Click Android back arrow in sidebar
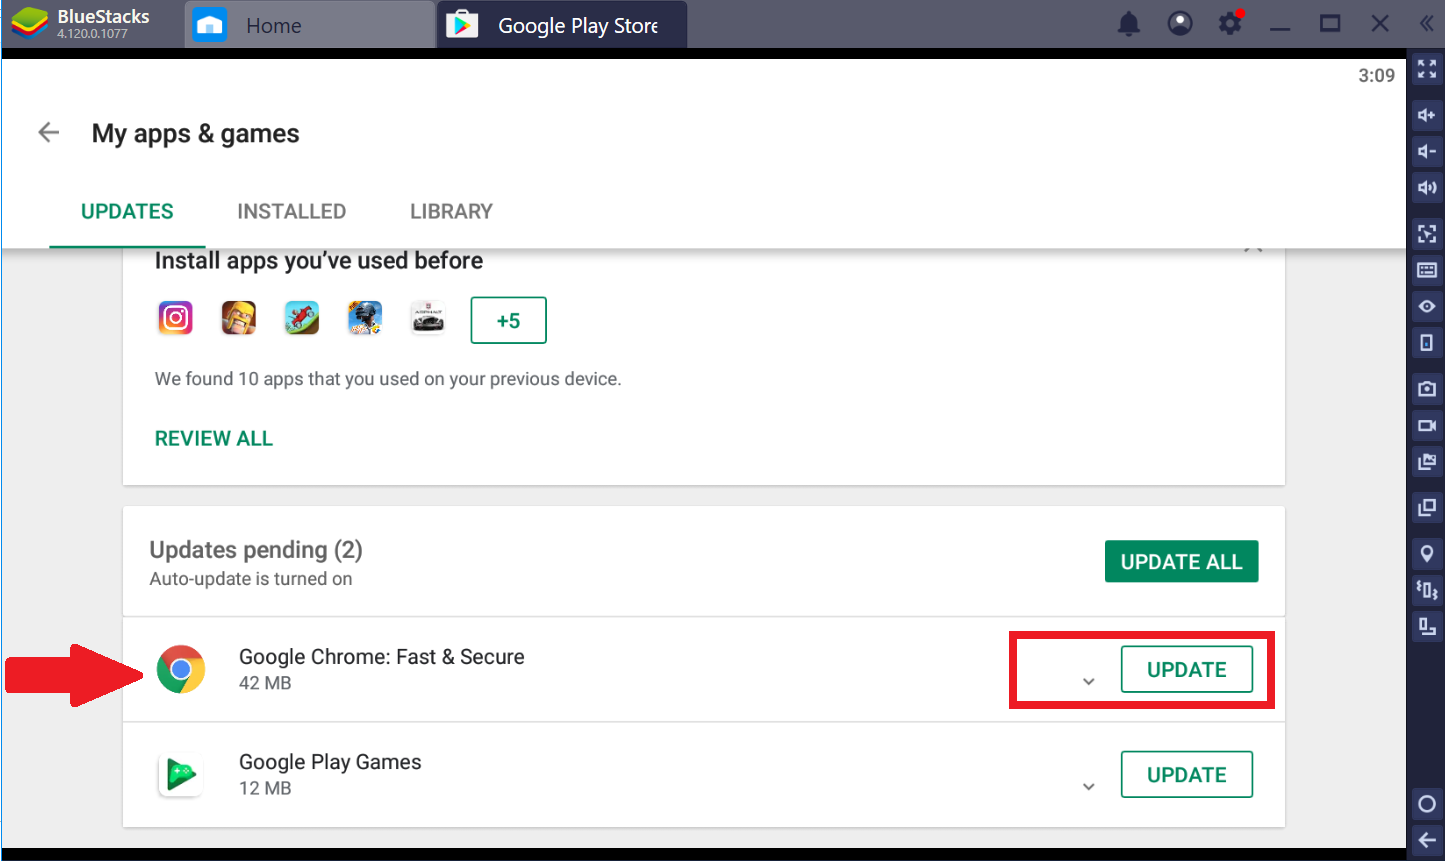This screenshot has height=861, width=1445. pyautogui.click(x=1427, y=840)
